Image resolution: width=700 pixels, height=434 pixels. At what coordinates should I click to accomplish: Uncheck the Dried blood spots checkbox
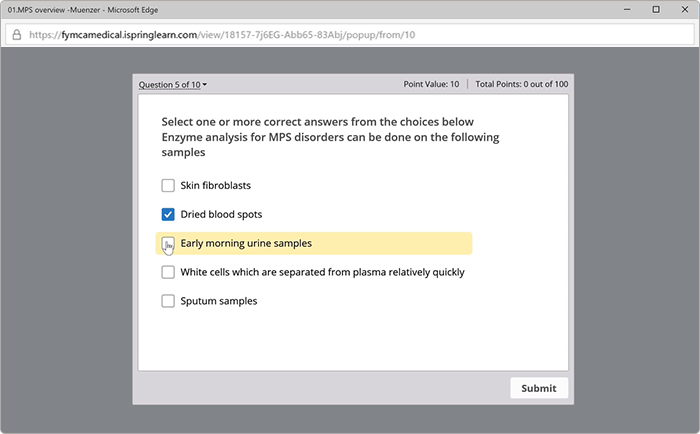click(x=168, y=214)
